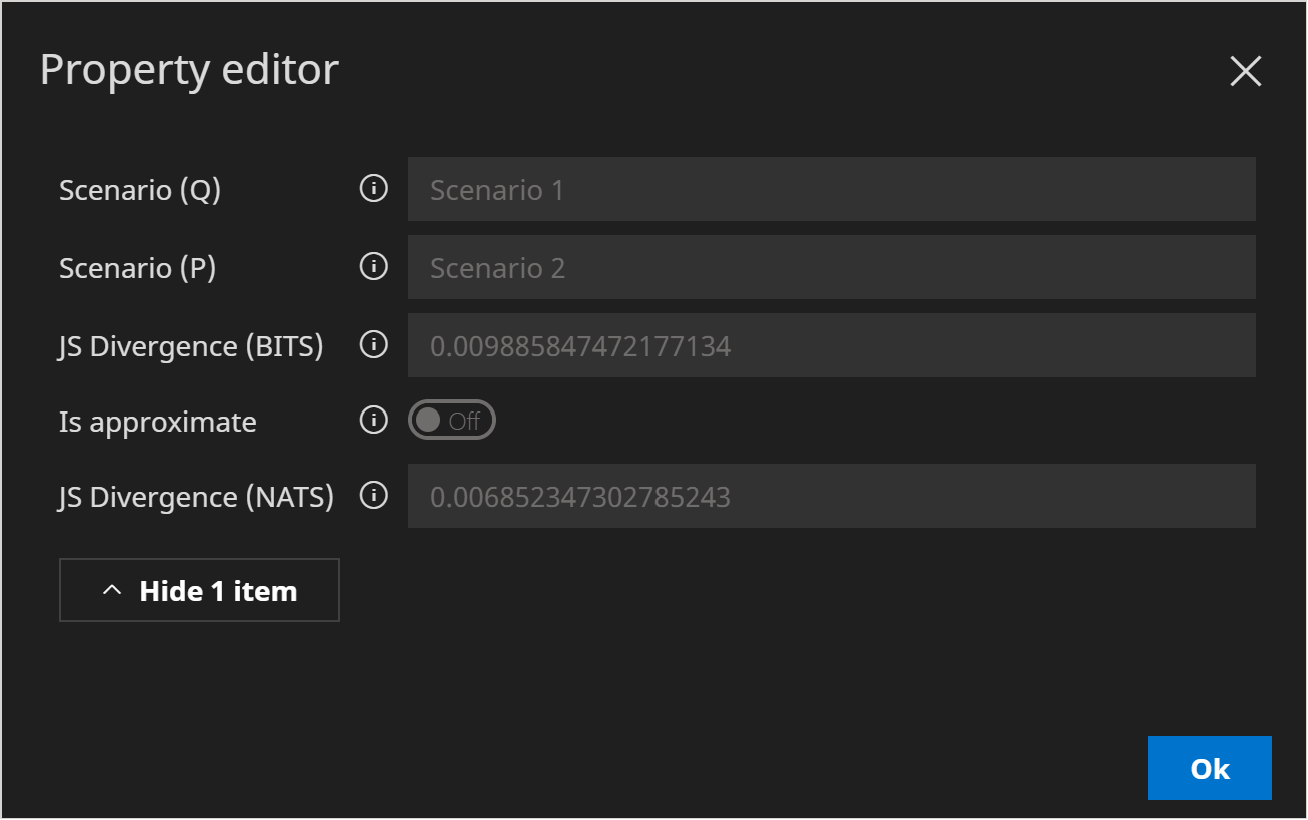Toggle the Is approximate switch

[451, 421]
